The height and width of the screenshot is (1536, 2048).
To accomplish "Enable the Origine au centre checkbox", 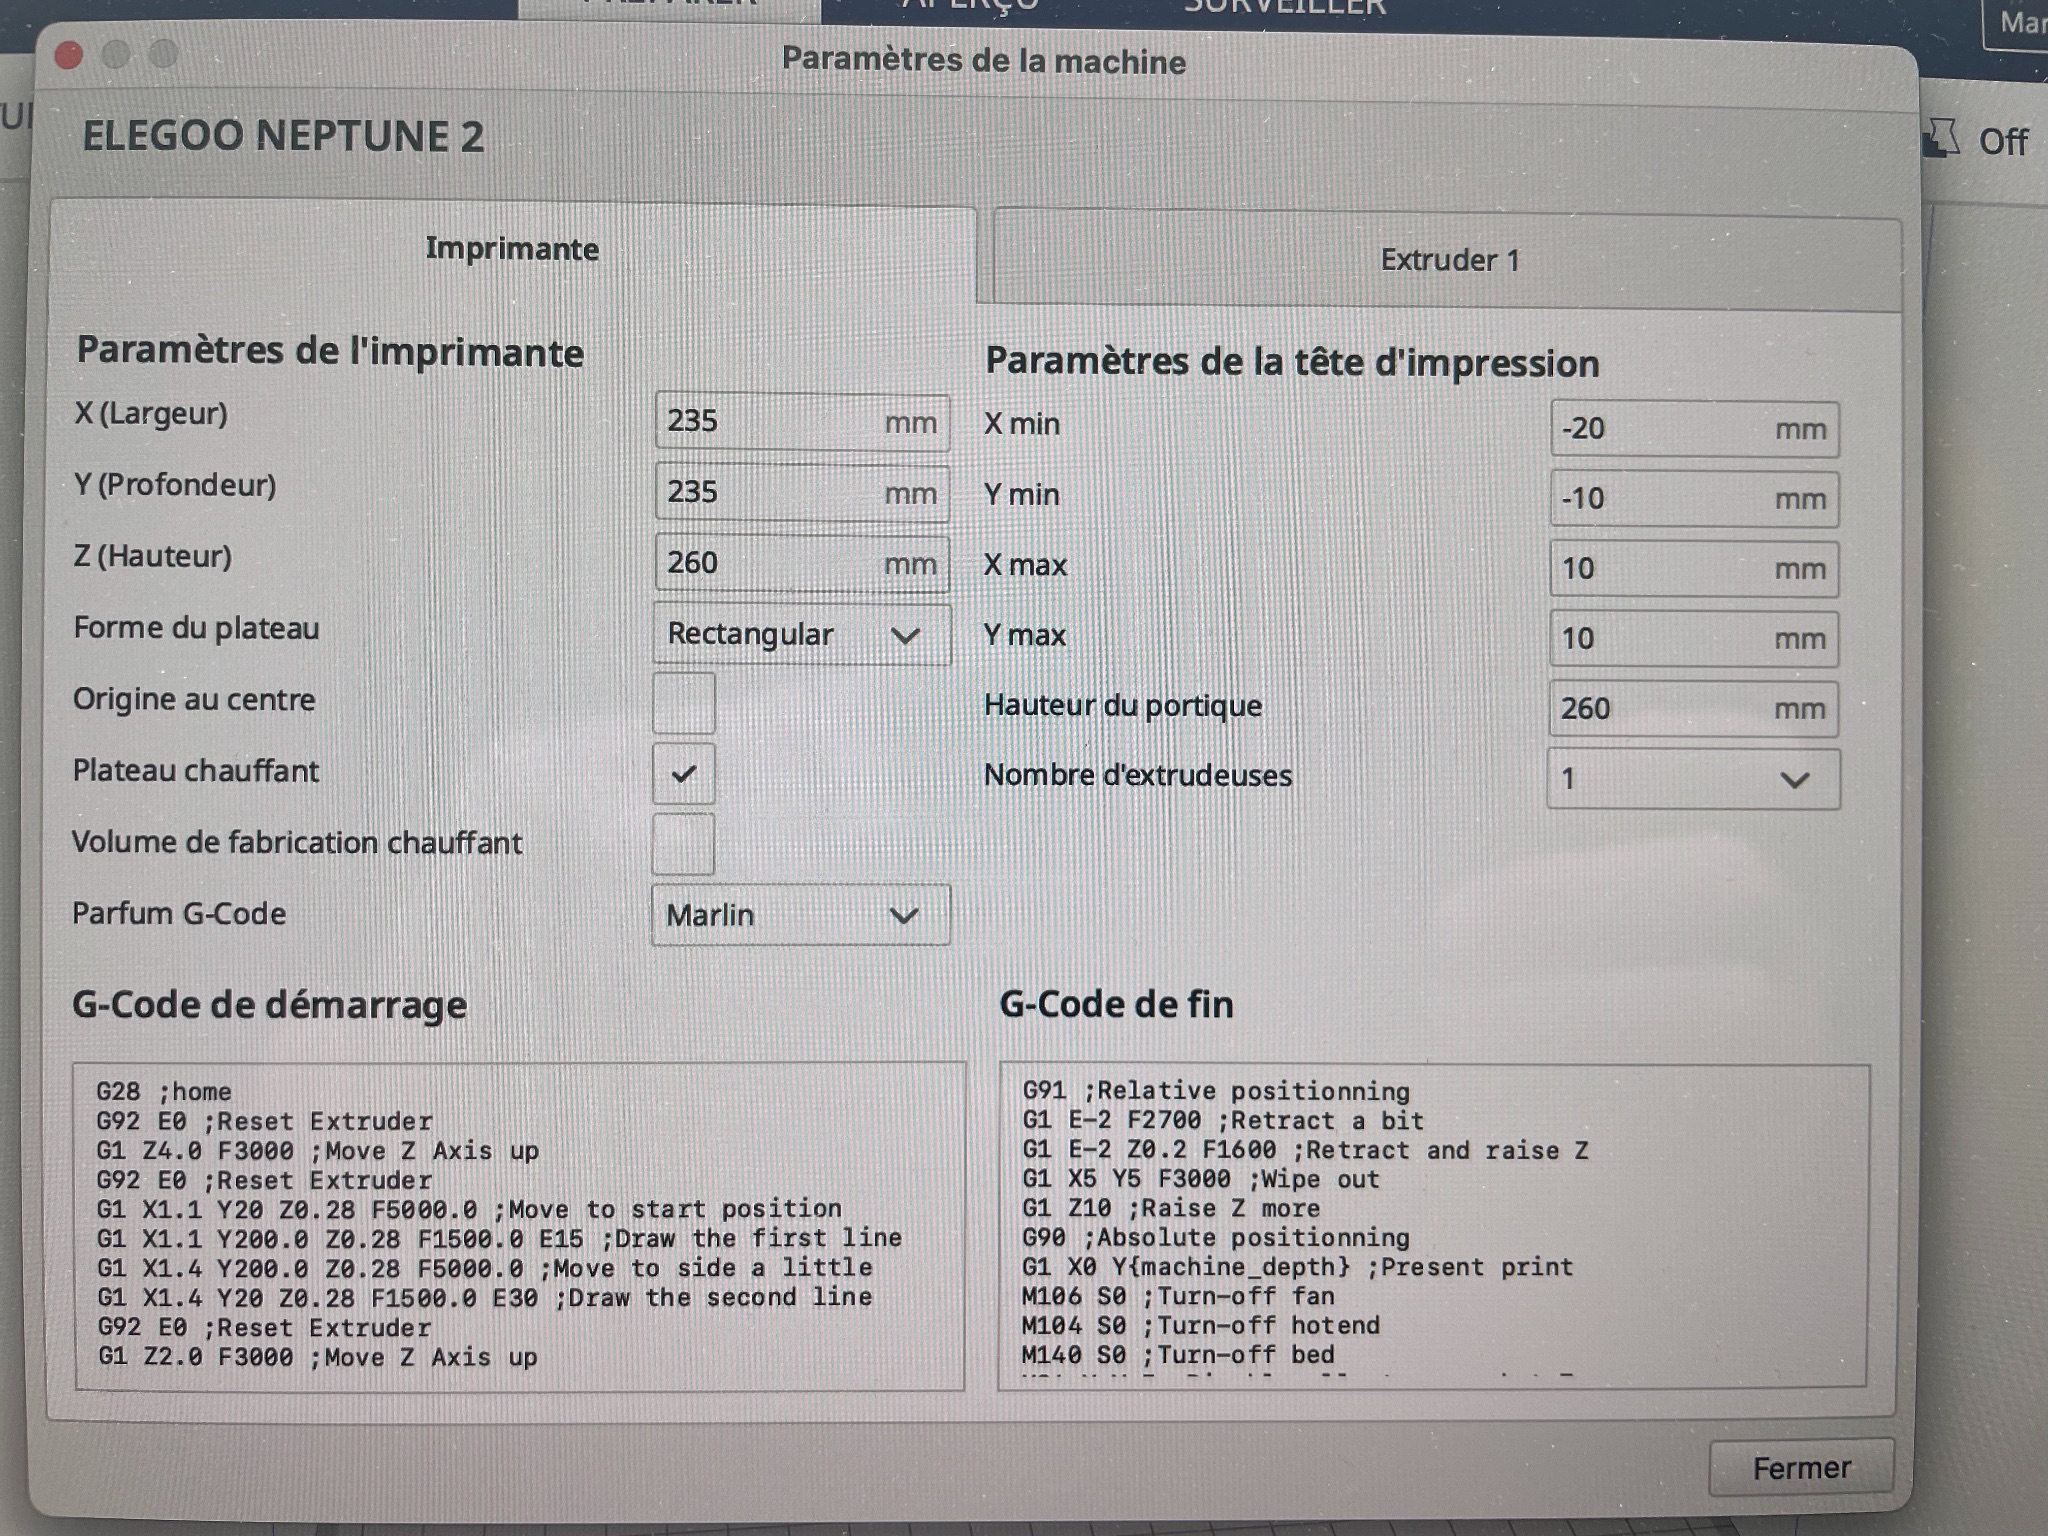I will click(684, 703).
